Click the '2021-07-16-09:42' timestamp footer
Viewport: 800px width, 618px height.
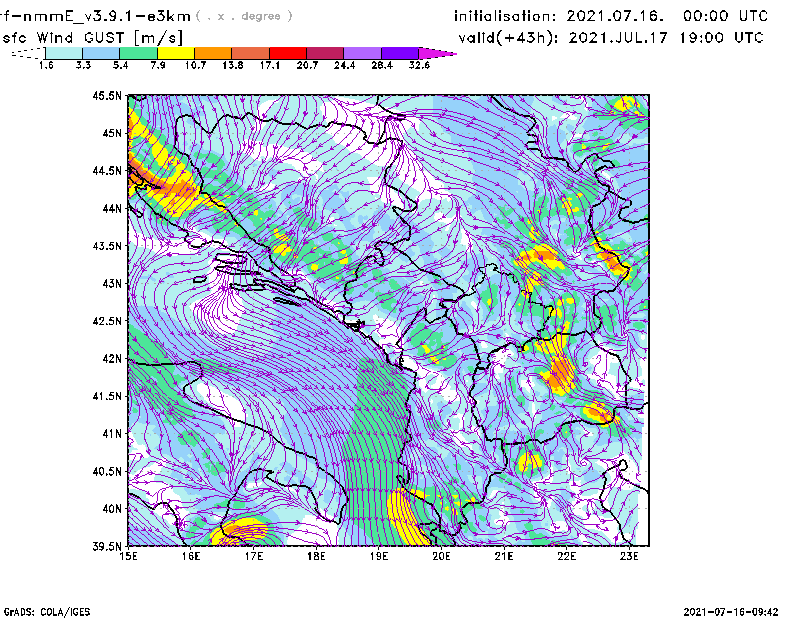(x=731, y=612)
